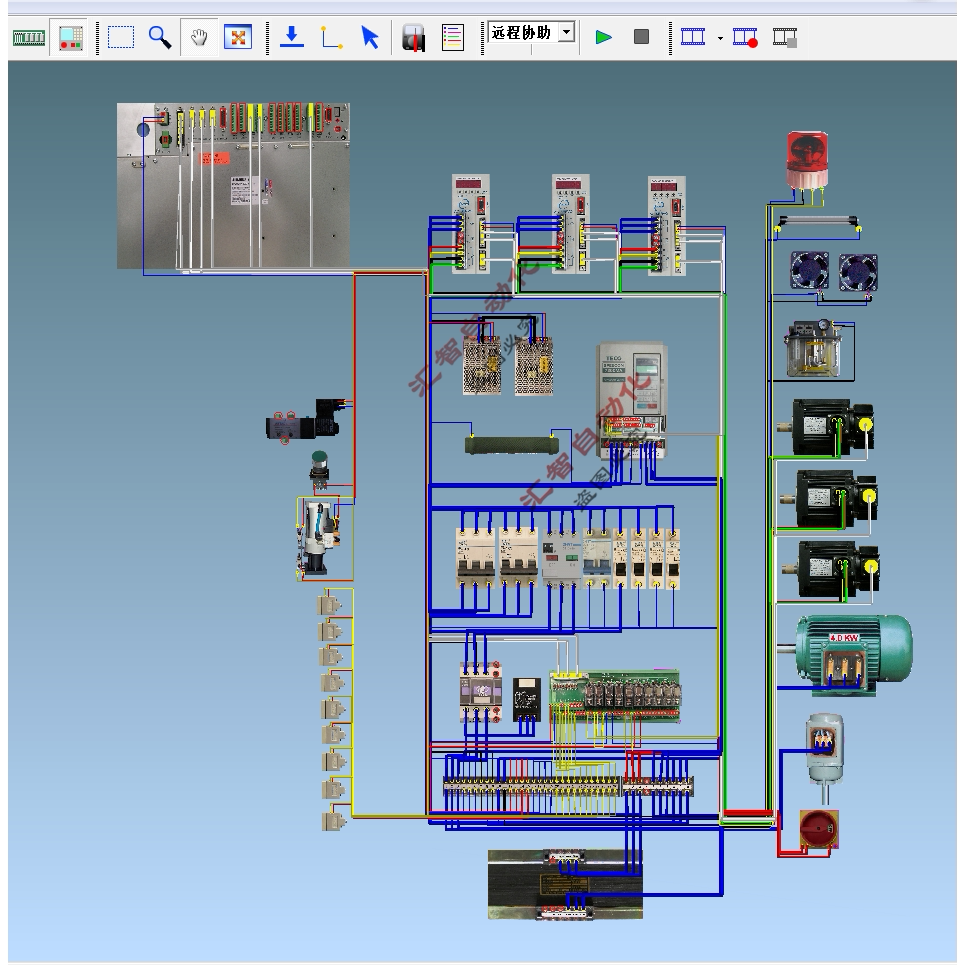
Task: Select the blue arrow pointer tool
Action: tap(370, 37)
